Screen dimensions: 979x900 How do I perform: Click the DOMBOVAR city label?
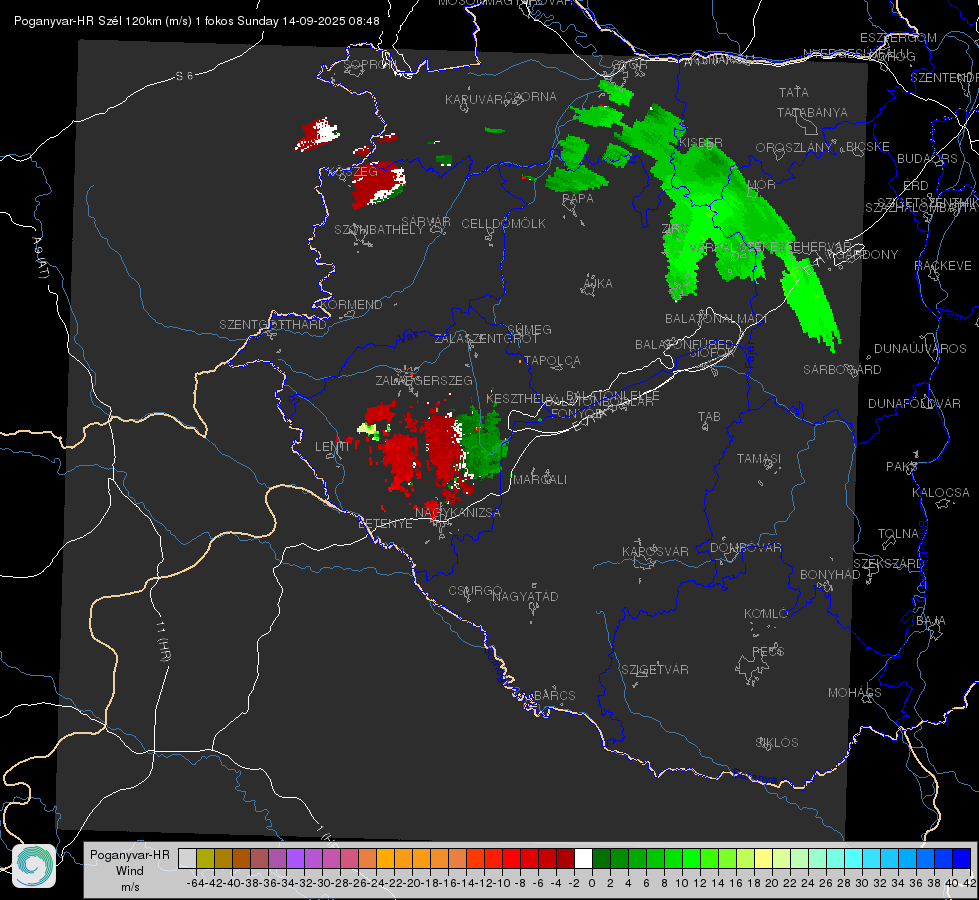click(746, 548)
